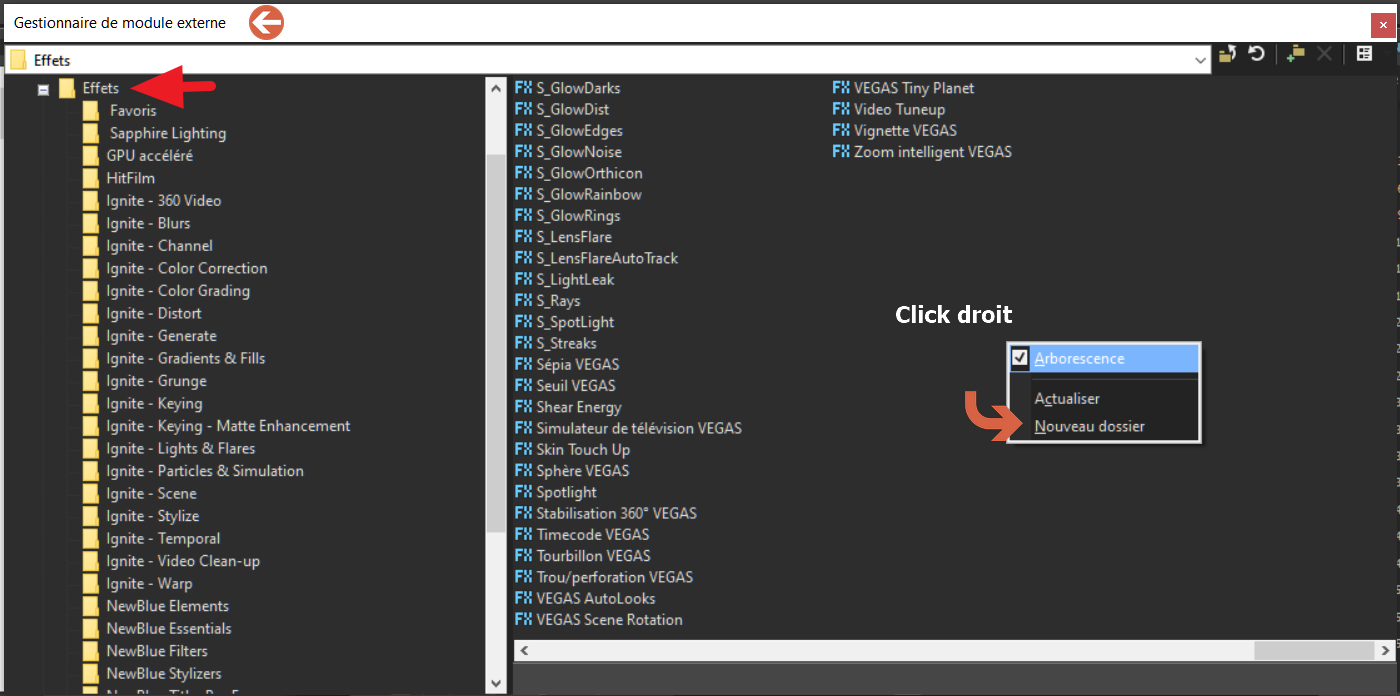This screenshot has height=696, width=1400.
Task: Uncheck the Arborescence checkbox in context menu
Action: point(1020,358)
